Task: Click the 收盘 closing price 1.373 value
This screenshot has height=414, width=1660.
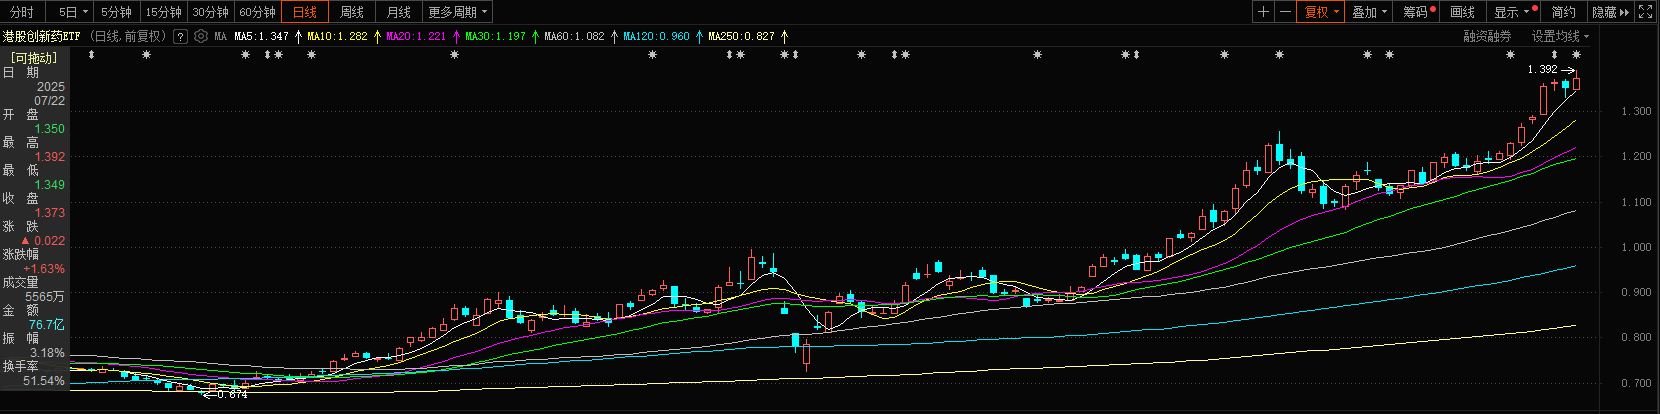Action: (50, 213)
